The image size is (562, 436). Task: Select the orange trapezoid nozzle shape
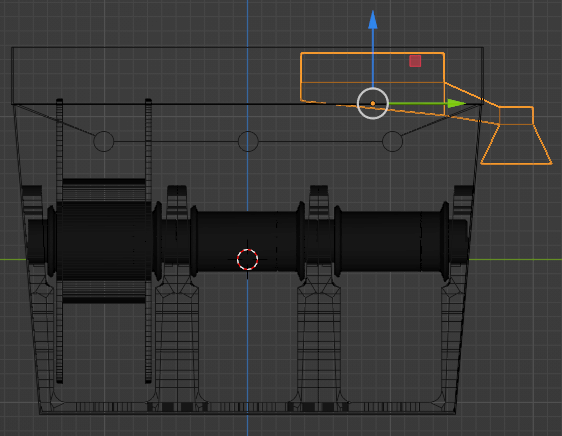tap(516, 144)
